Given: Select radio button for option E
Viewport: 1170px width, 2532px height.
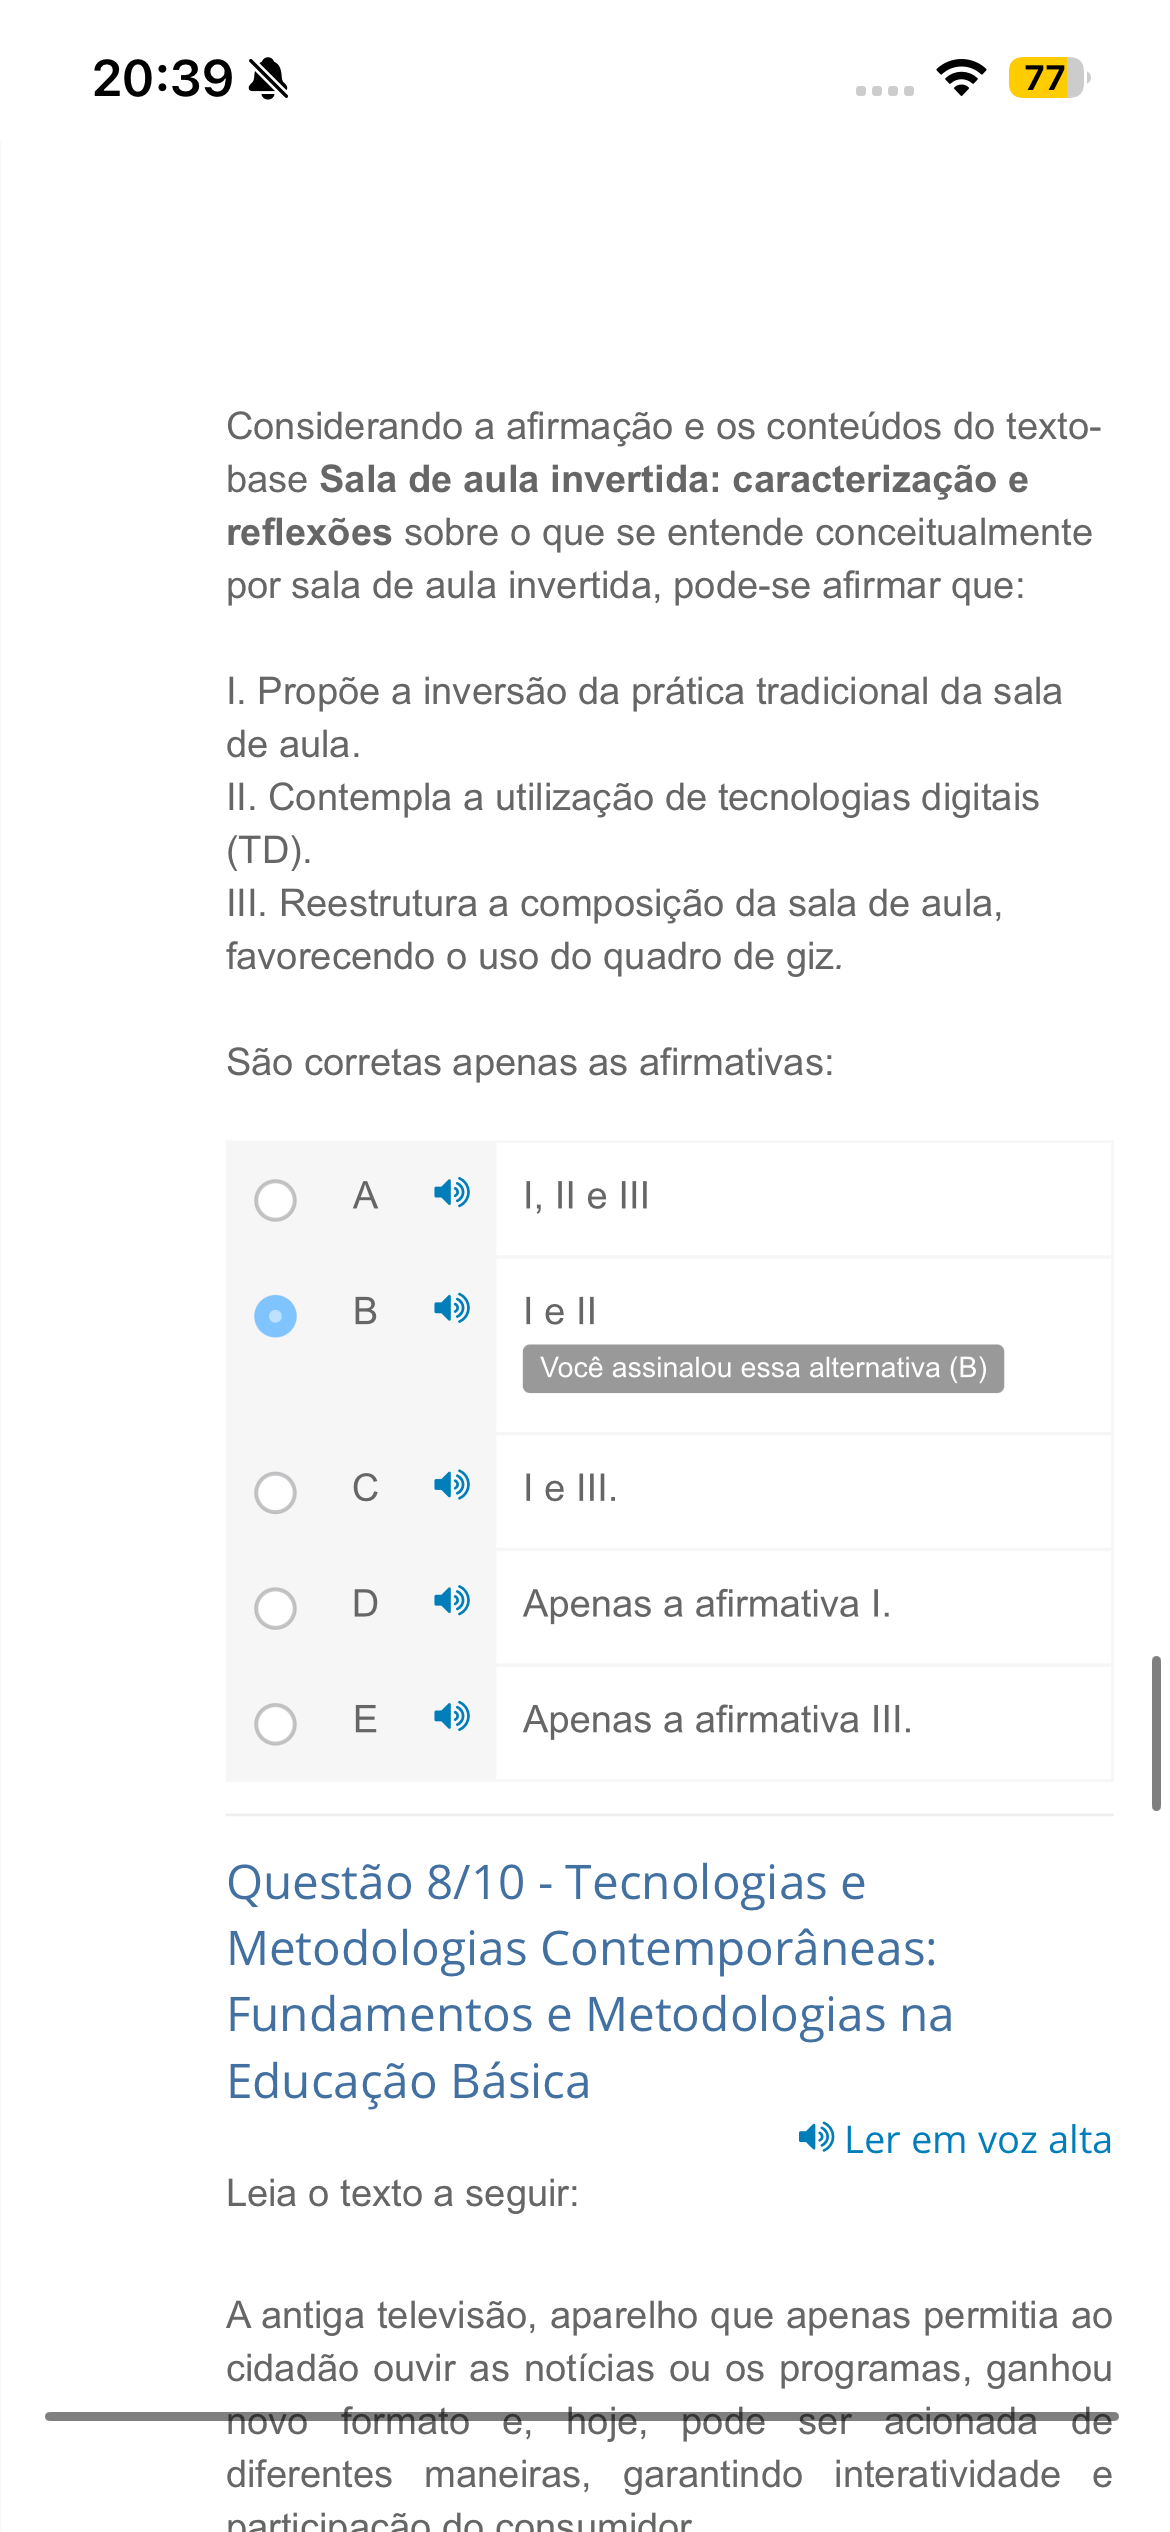Looking at the screenshot, I should pos(275,1724).
